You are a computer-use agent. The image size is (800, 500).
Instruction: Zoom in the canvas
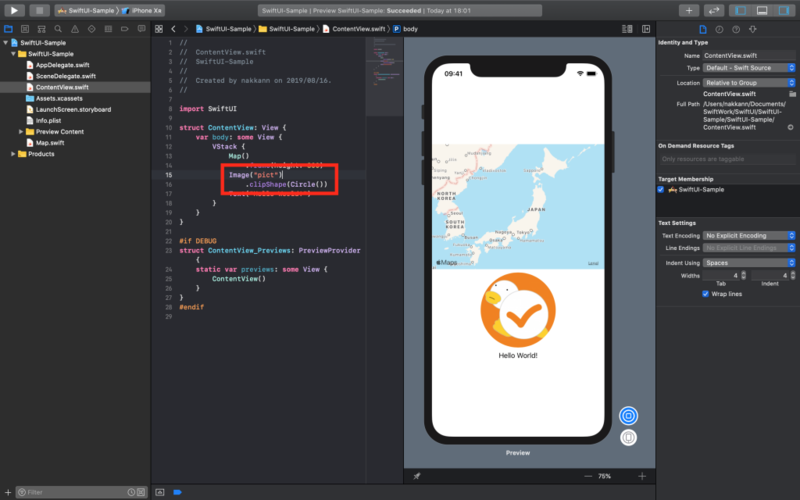642,476
